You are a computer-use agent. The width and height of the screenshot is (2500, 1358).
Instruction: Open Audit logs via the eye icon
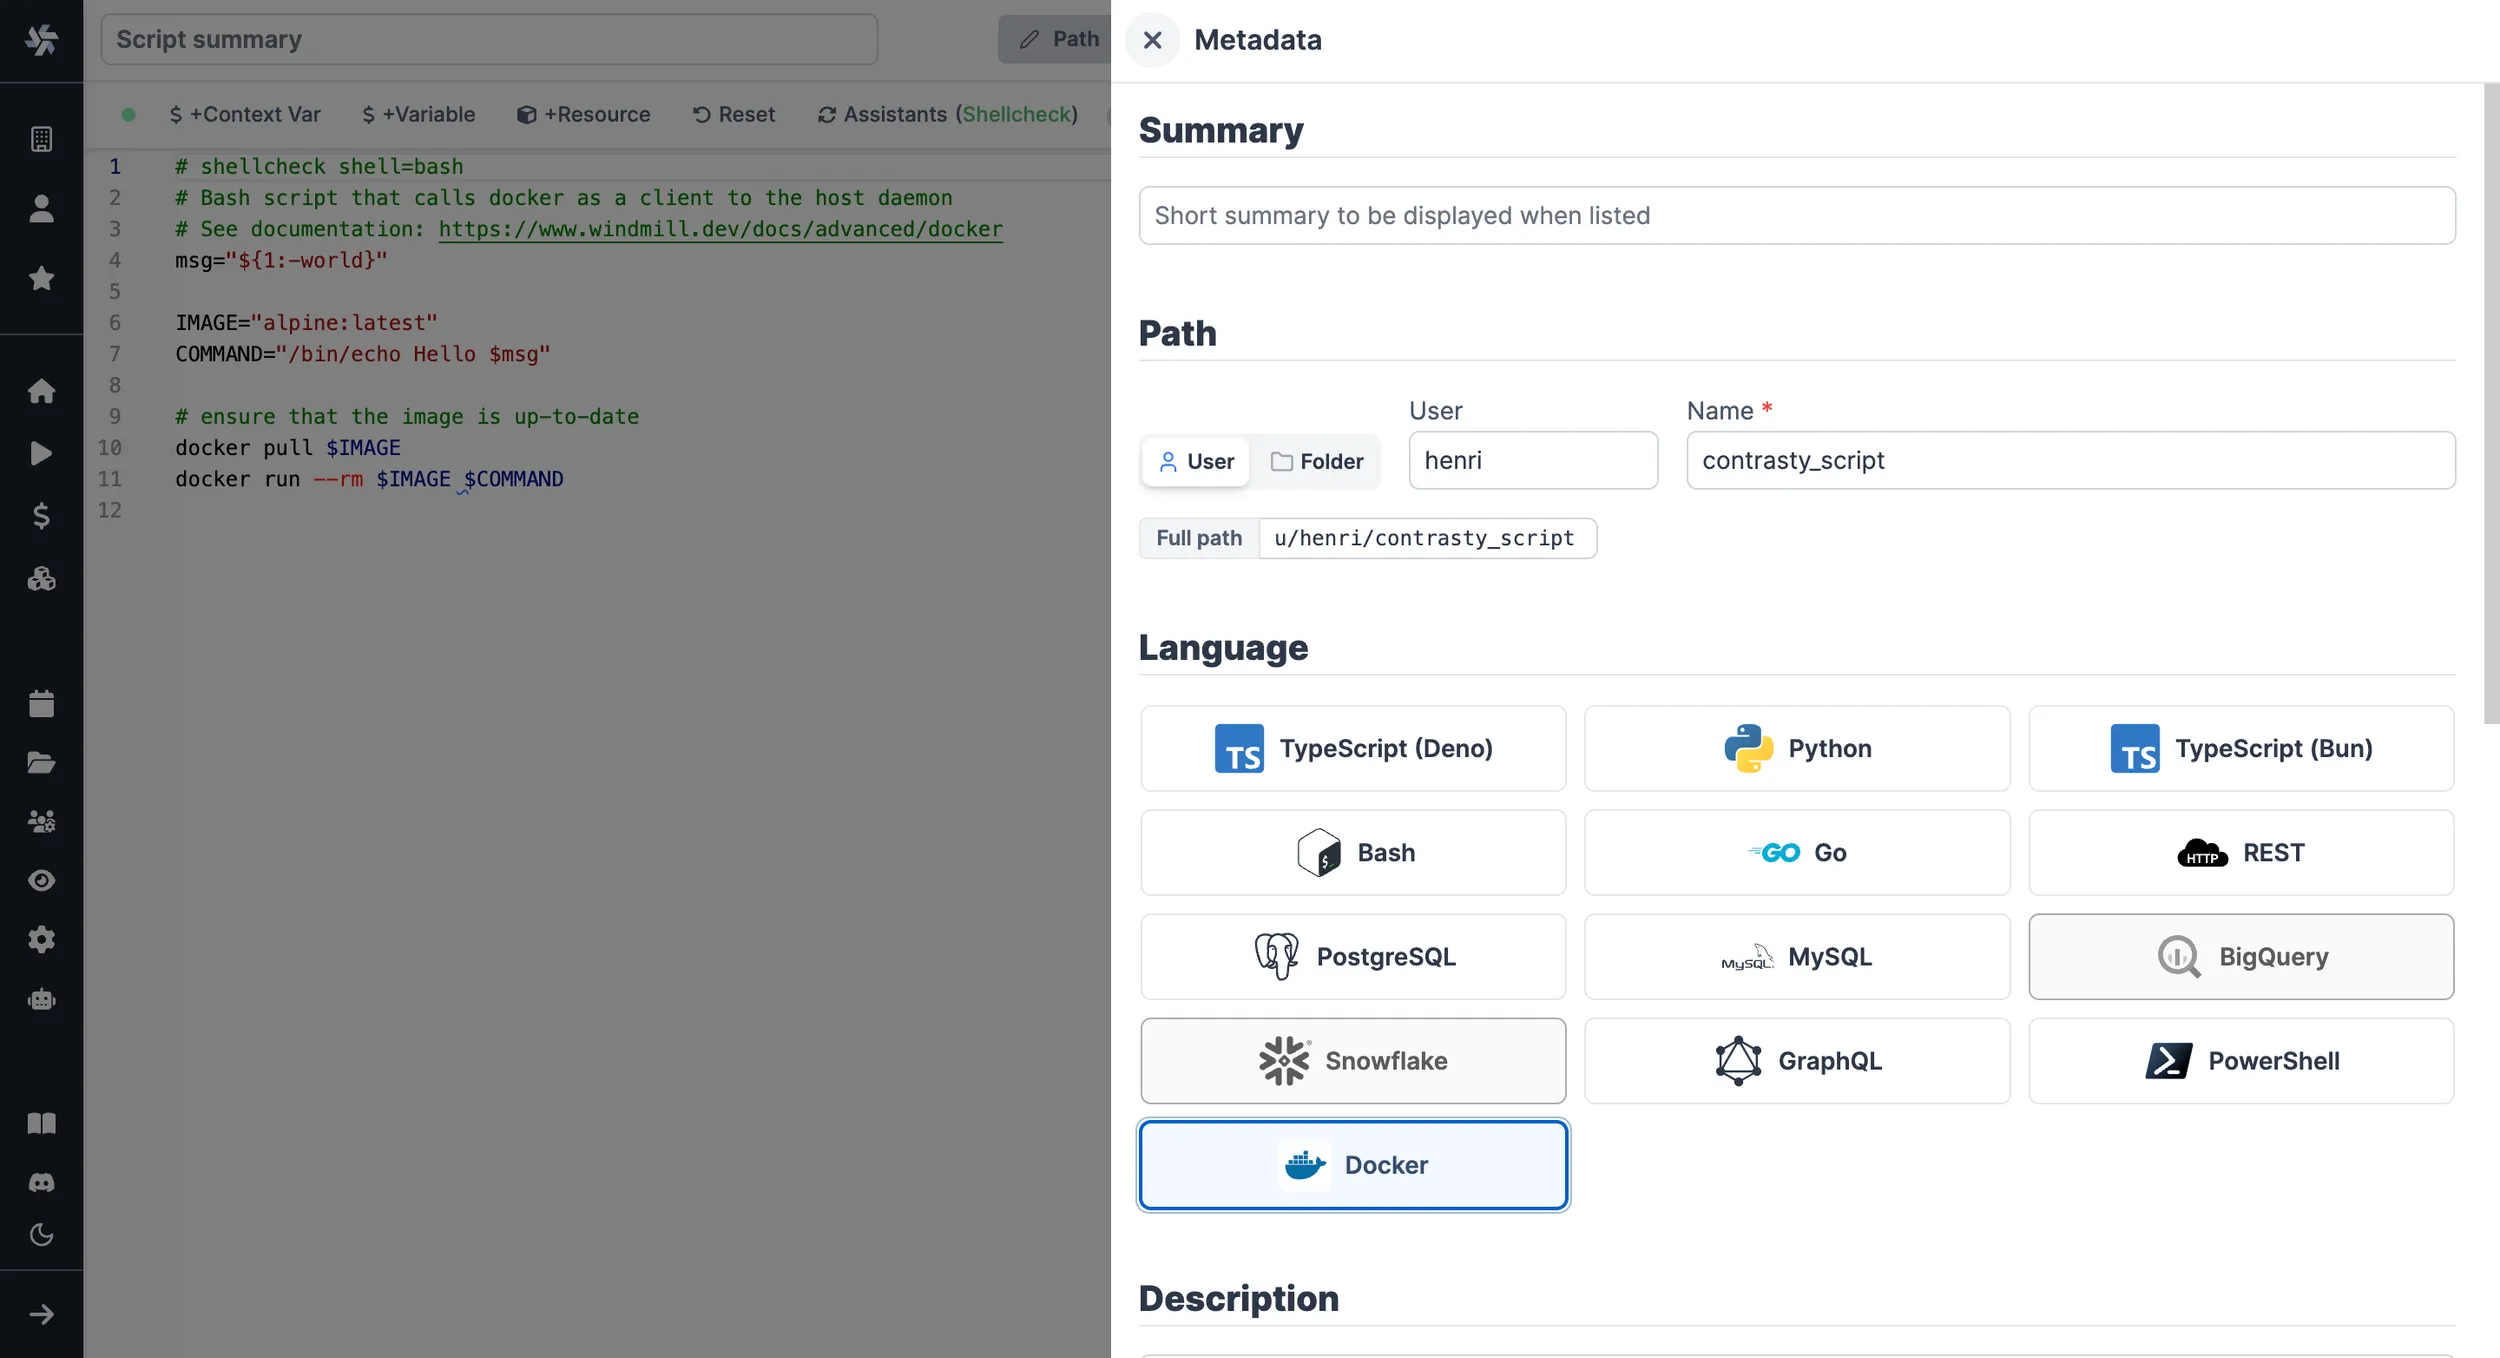click(x=41, y=880)
